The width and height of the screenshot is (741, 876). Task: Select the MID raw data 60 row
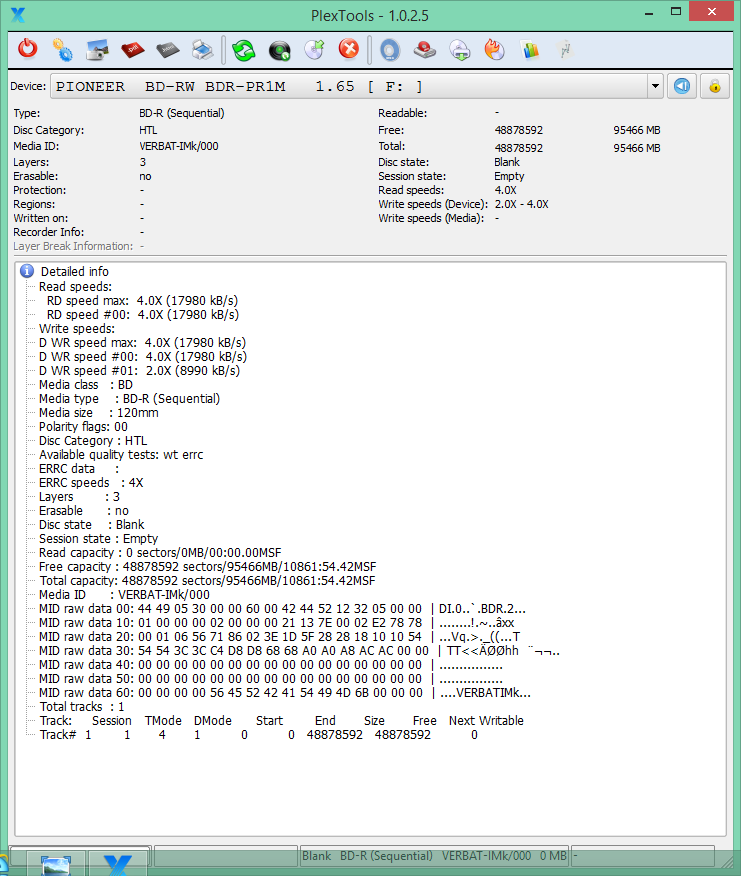coord(284,693)
